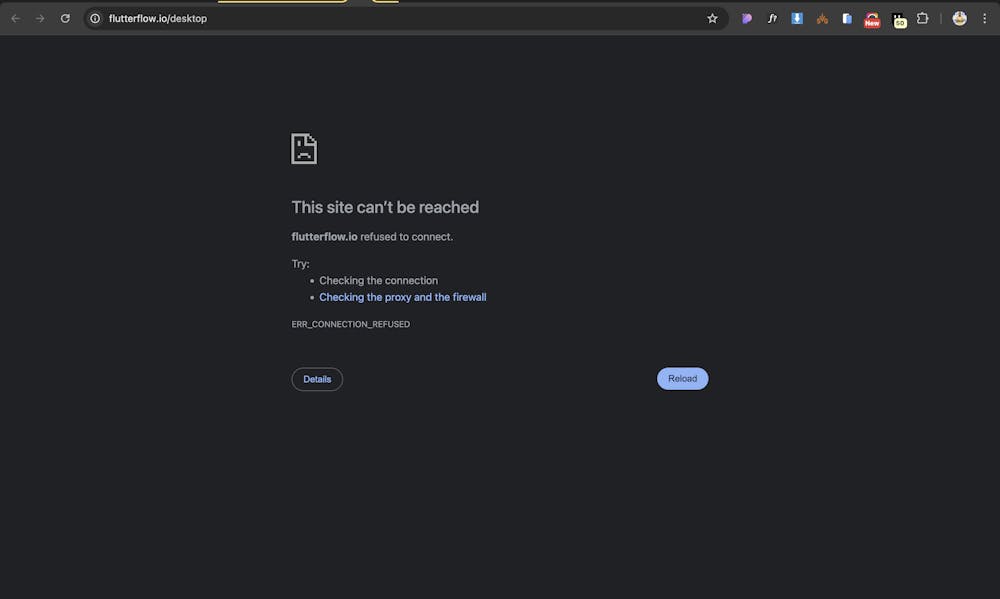Open the 'ft' font extension icon

(772, 18)
